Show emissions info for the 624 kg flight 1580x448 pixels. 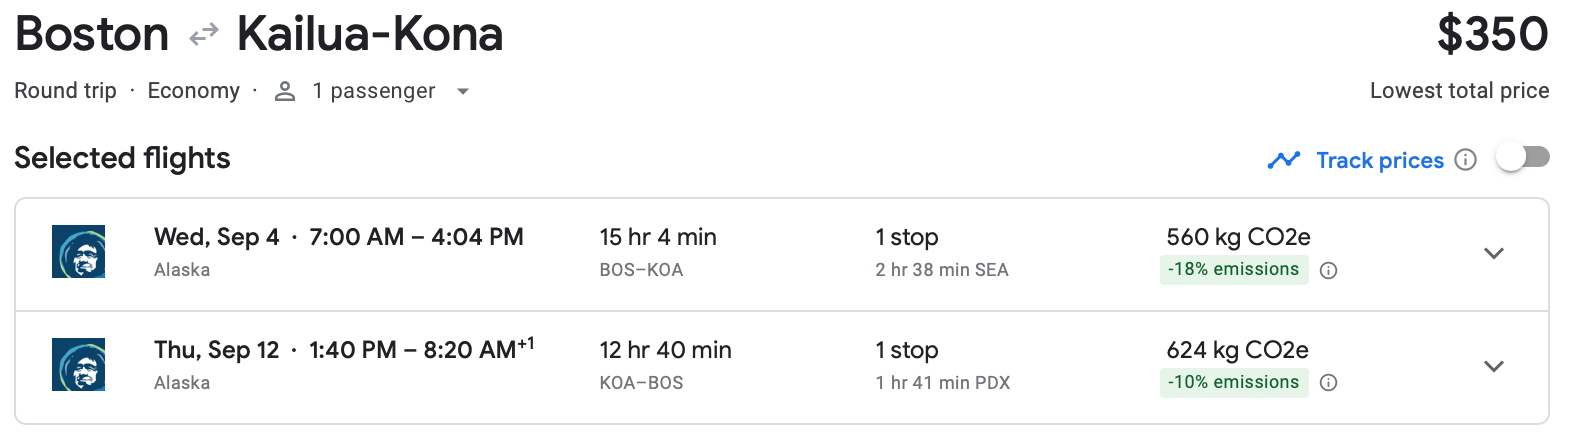click(x=1328, y=383)
